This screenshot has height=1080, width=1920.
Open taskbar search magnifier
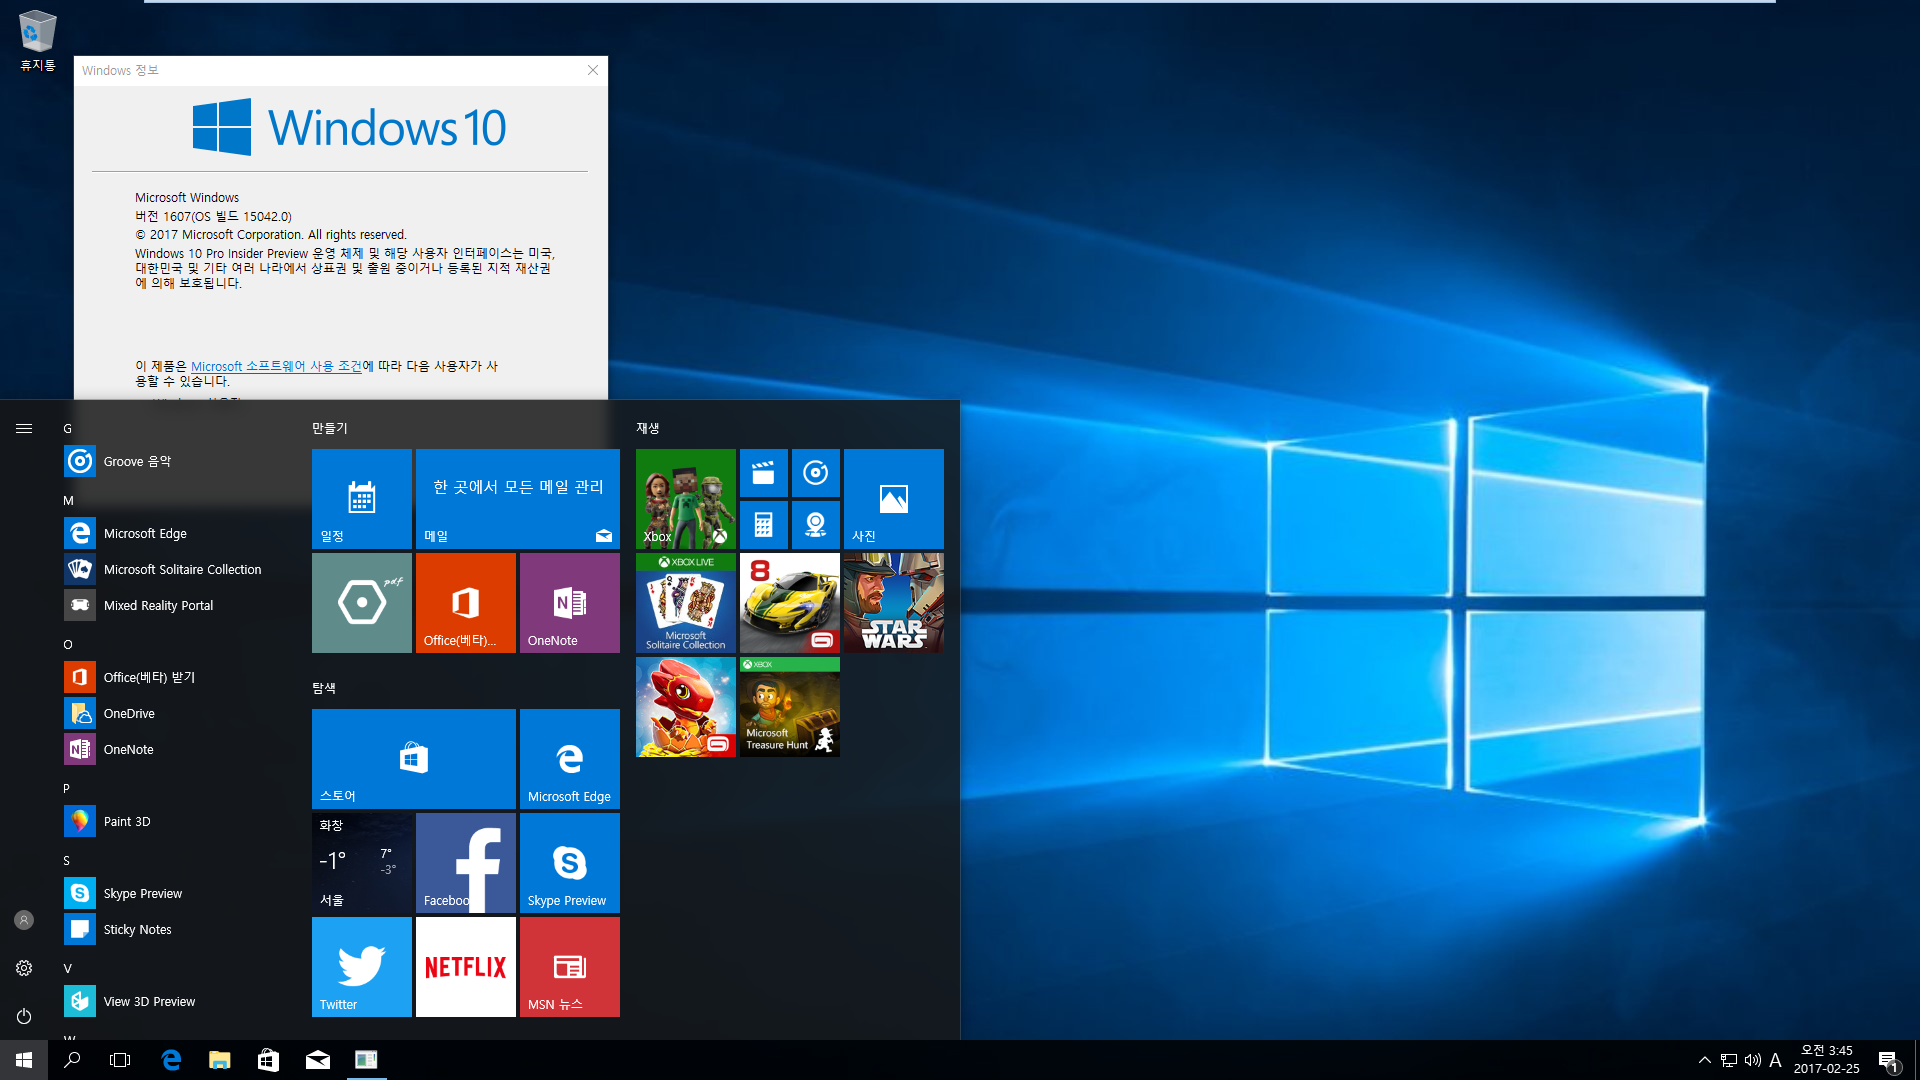click(x=72, y=1060)
